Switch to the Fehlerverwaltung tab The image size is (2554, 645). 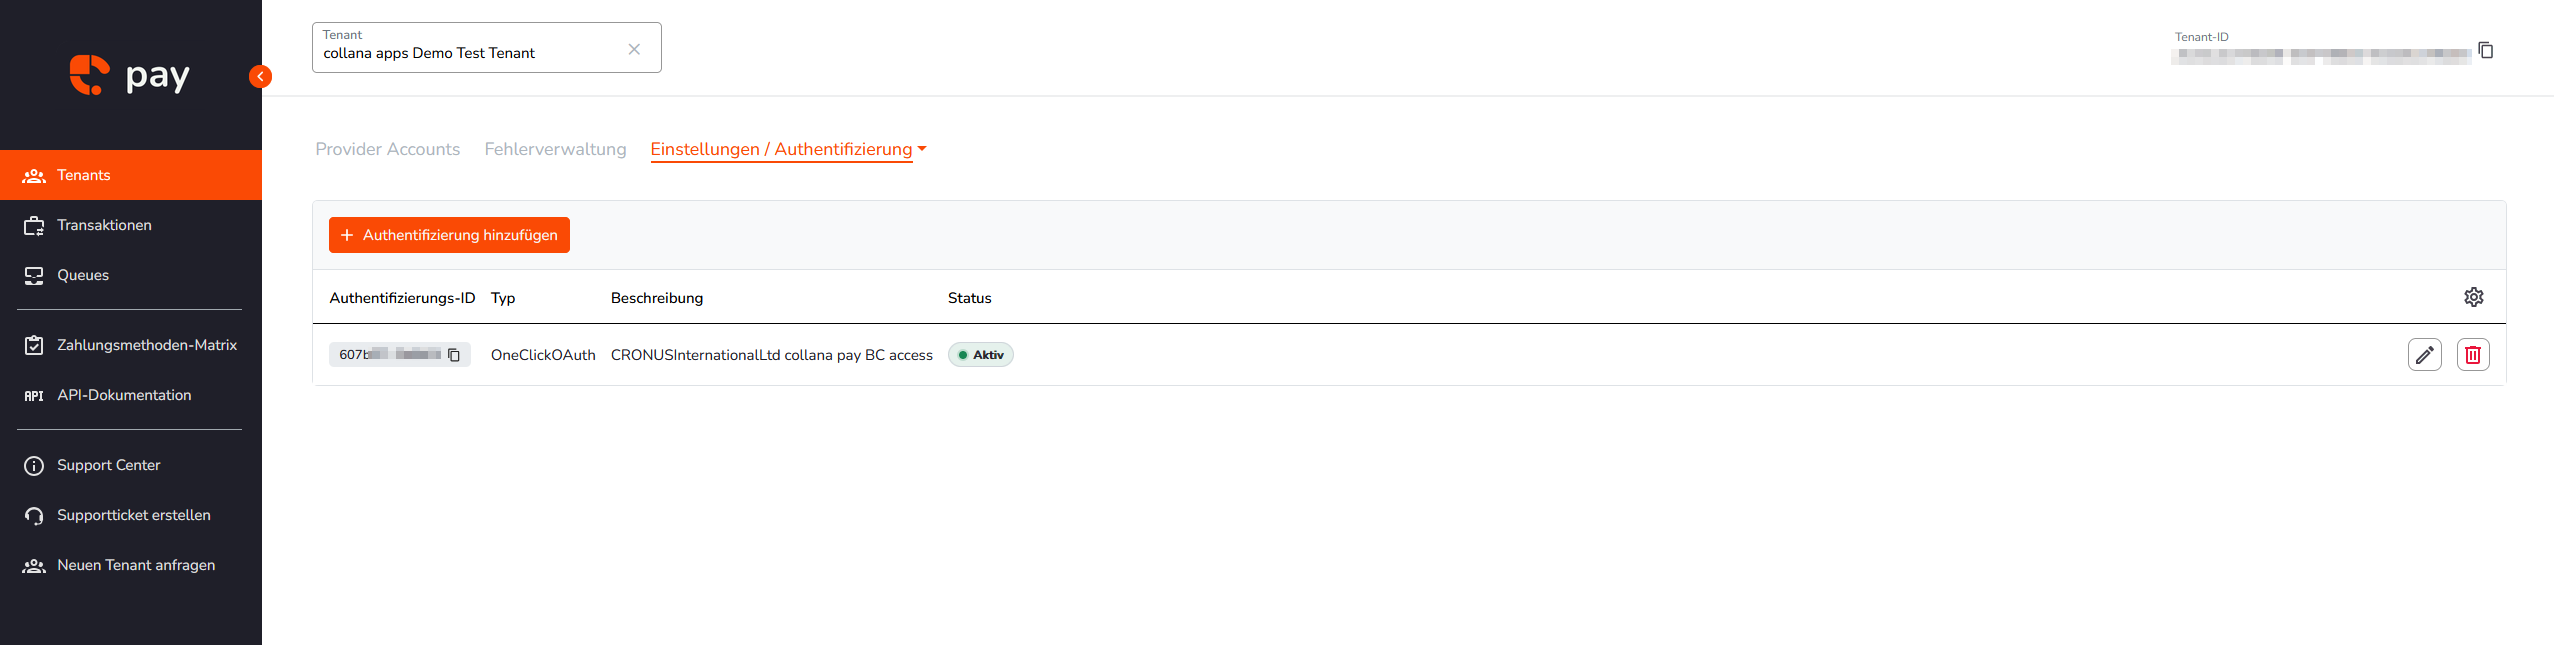(555, 149)
